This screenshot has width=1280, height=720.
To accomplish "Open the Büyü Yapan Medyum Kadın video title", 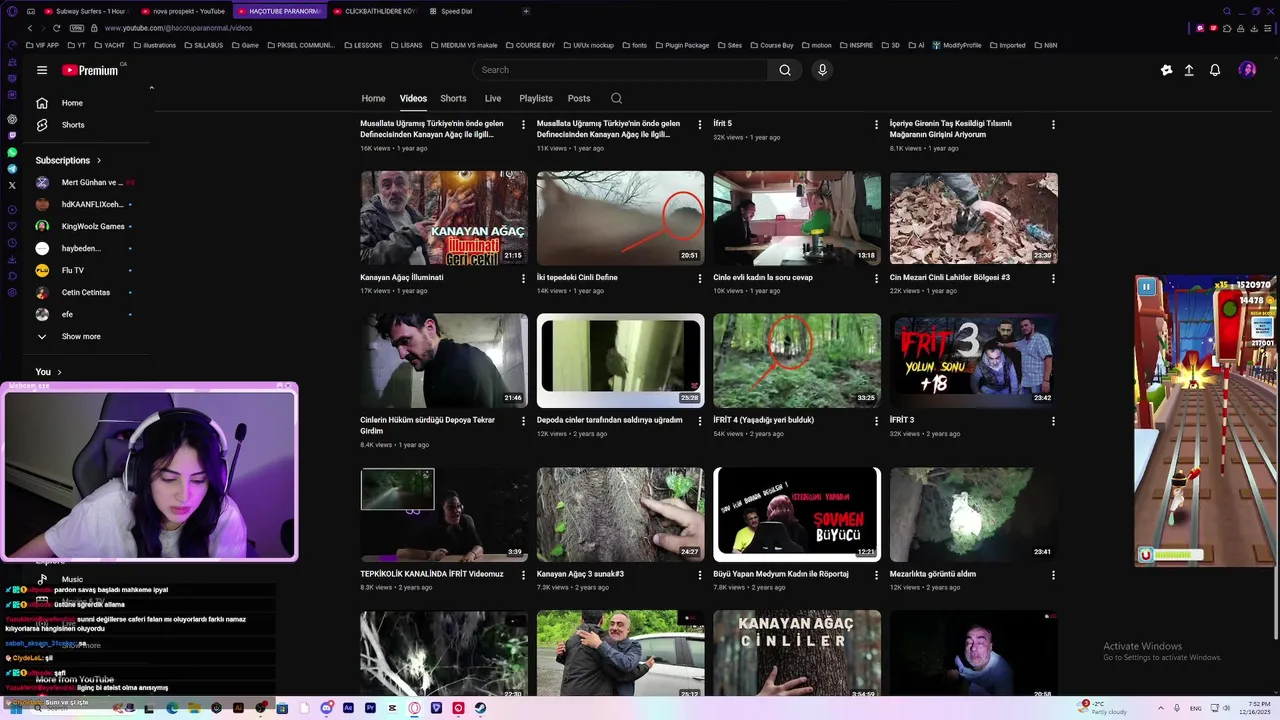I will pos(781,574).
